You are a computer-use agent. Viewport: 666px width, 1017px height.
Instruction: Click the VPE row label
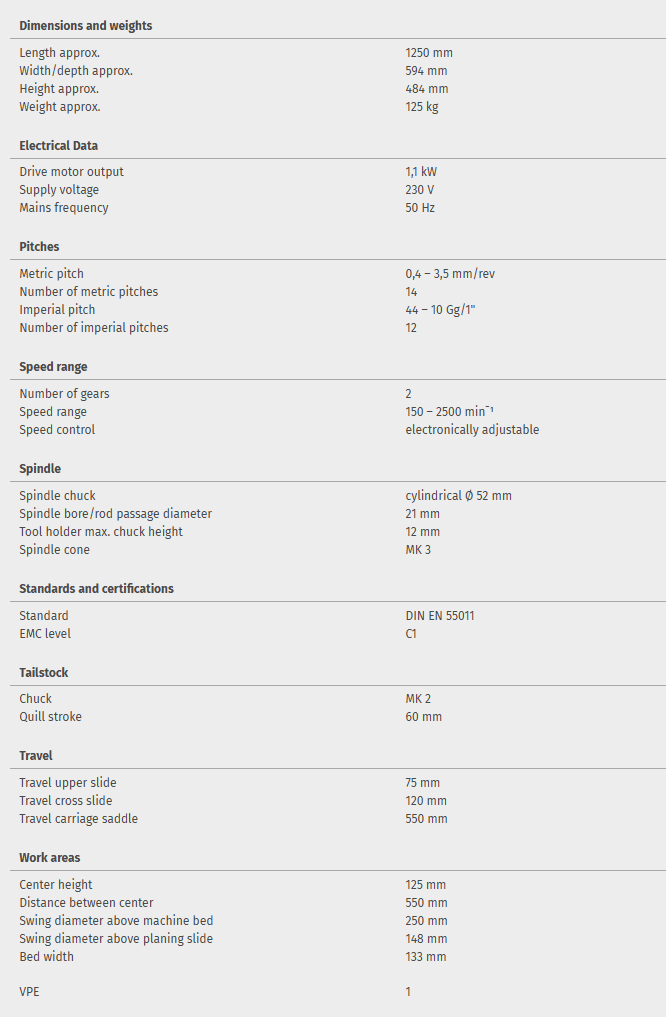tap(30, 992)
